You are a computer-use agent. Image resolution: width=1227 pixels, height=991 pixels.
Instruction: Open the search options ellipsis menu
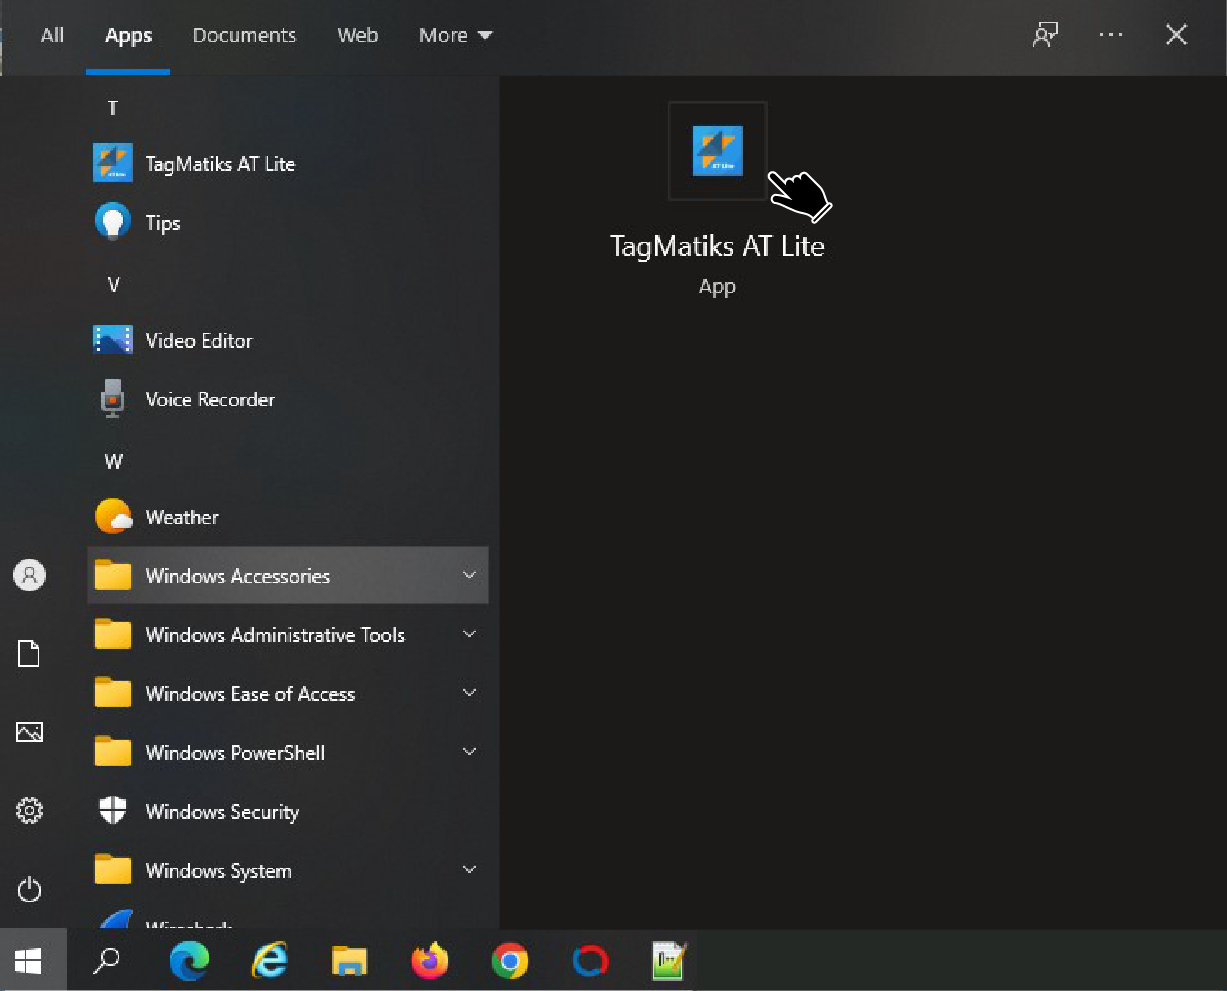click(x=1110, y=36)
